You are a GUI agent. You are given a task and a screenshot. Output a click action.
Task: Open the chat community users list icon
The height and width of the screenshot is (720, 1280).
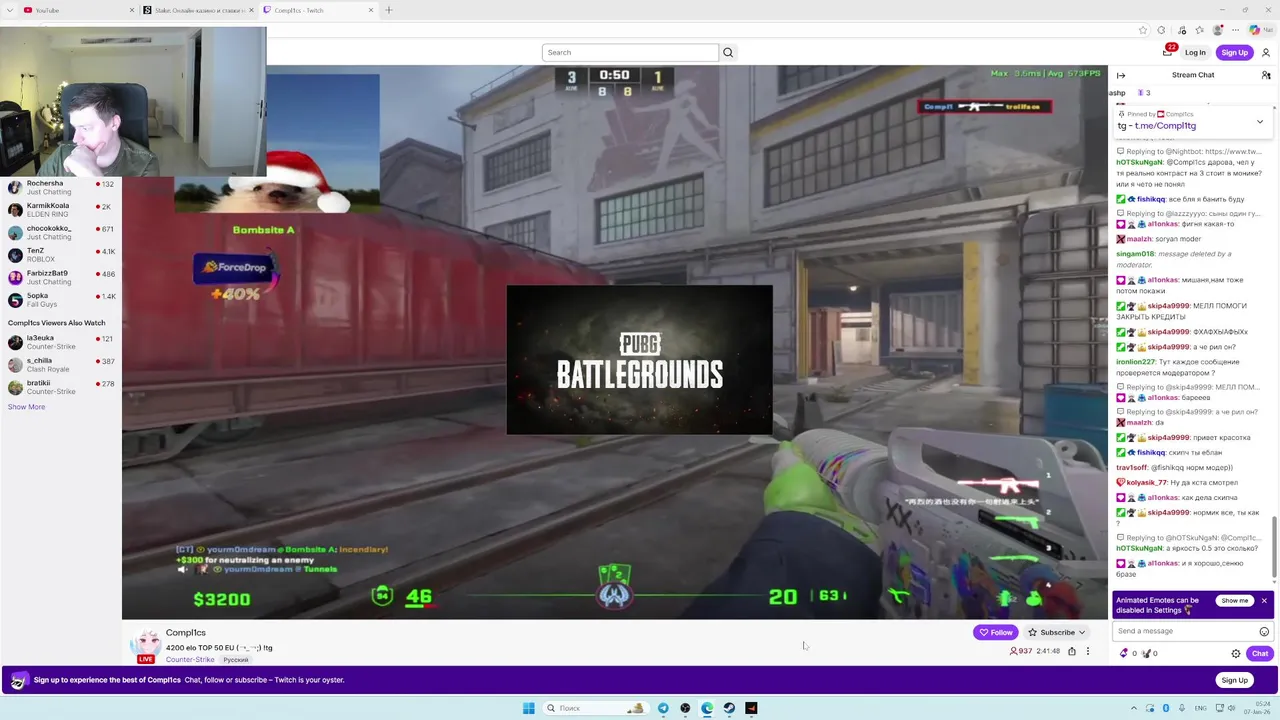[1266, 75]
